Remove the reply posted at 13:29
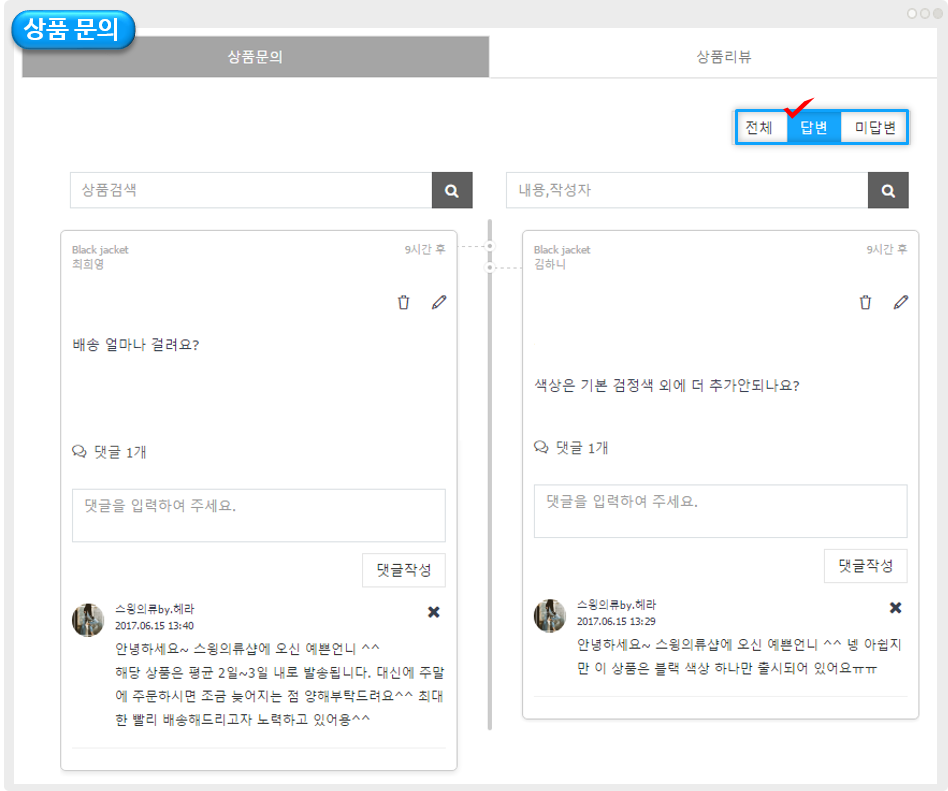This screenshot has height=791, width=948. click(896, 608)
